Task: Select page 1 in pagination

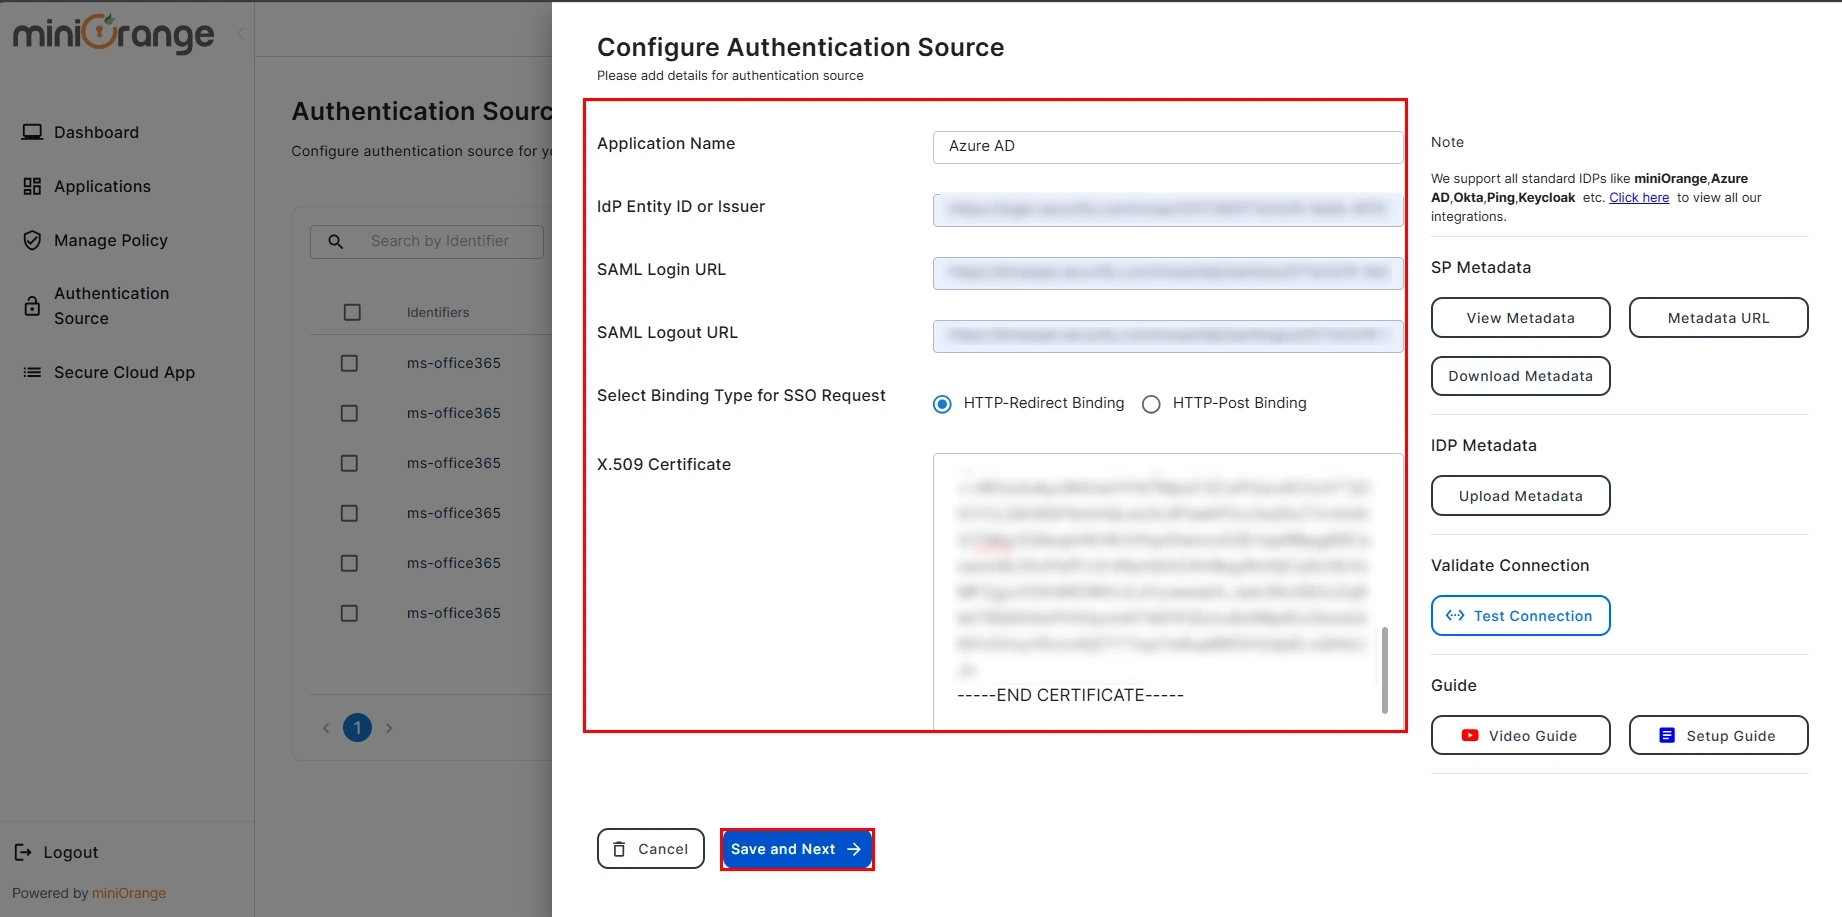Action: point(357,727)
